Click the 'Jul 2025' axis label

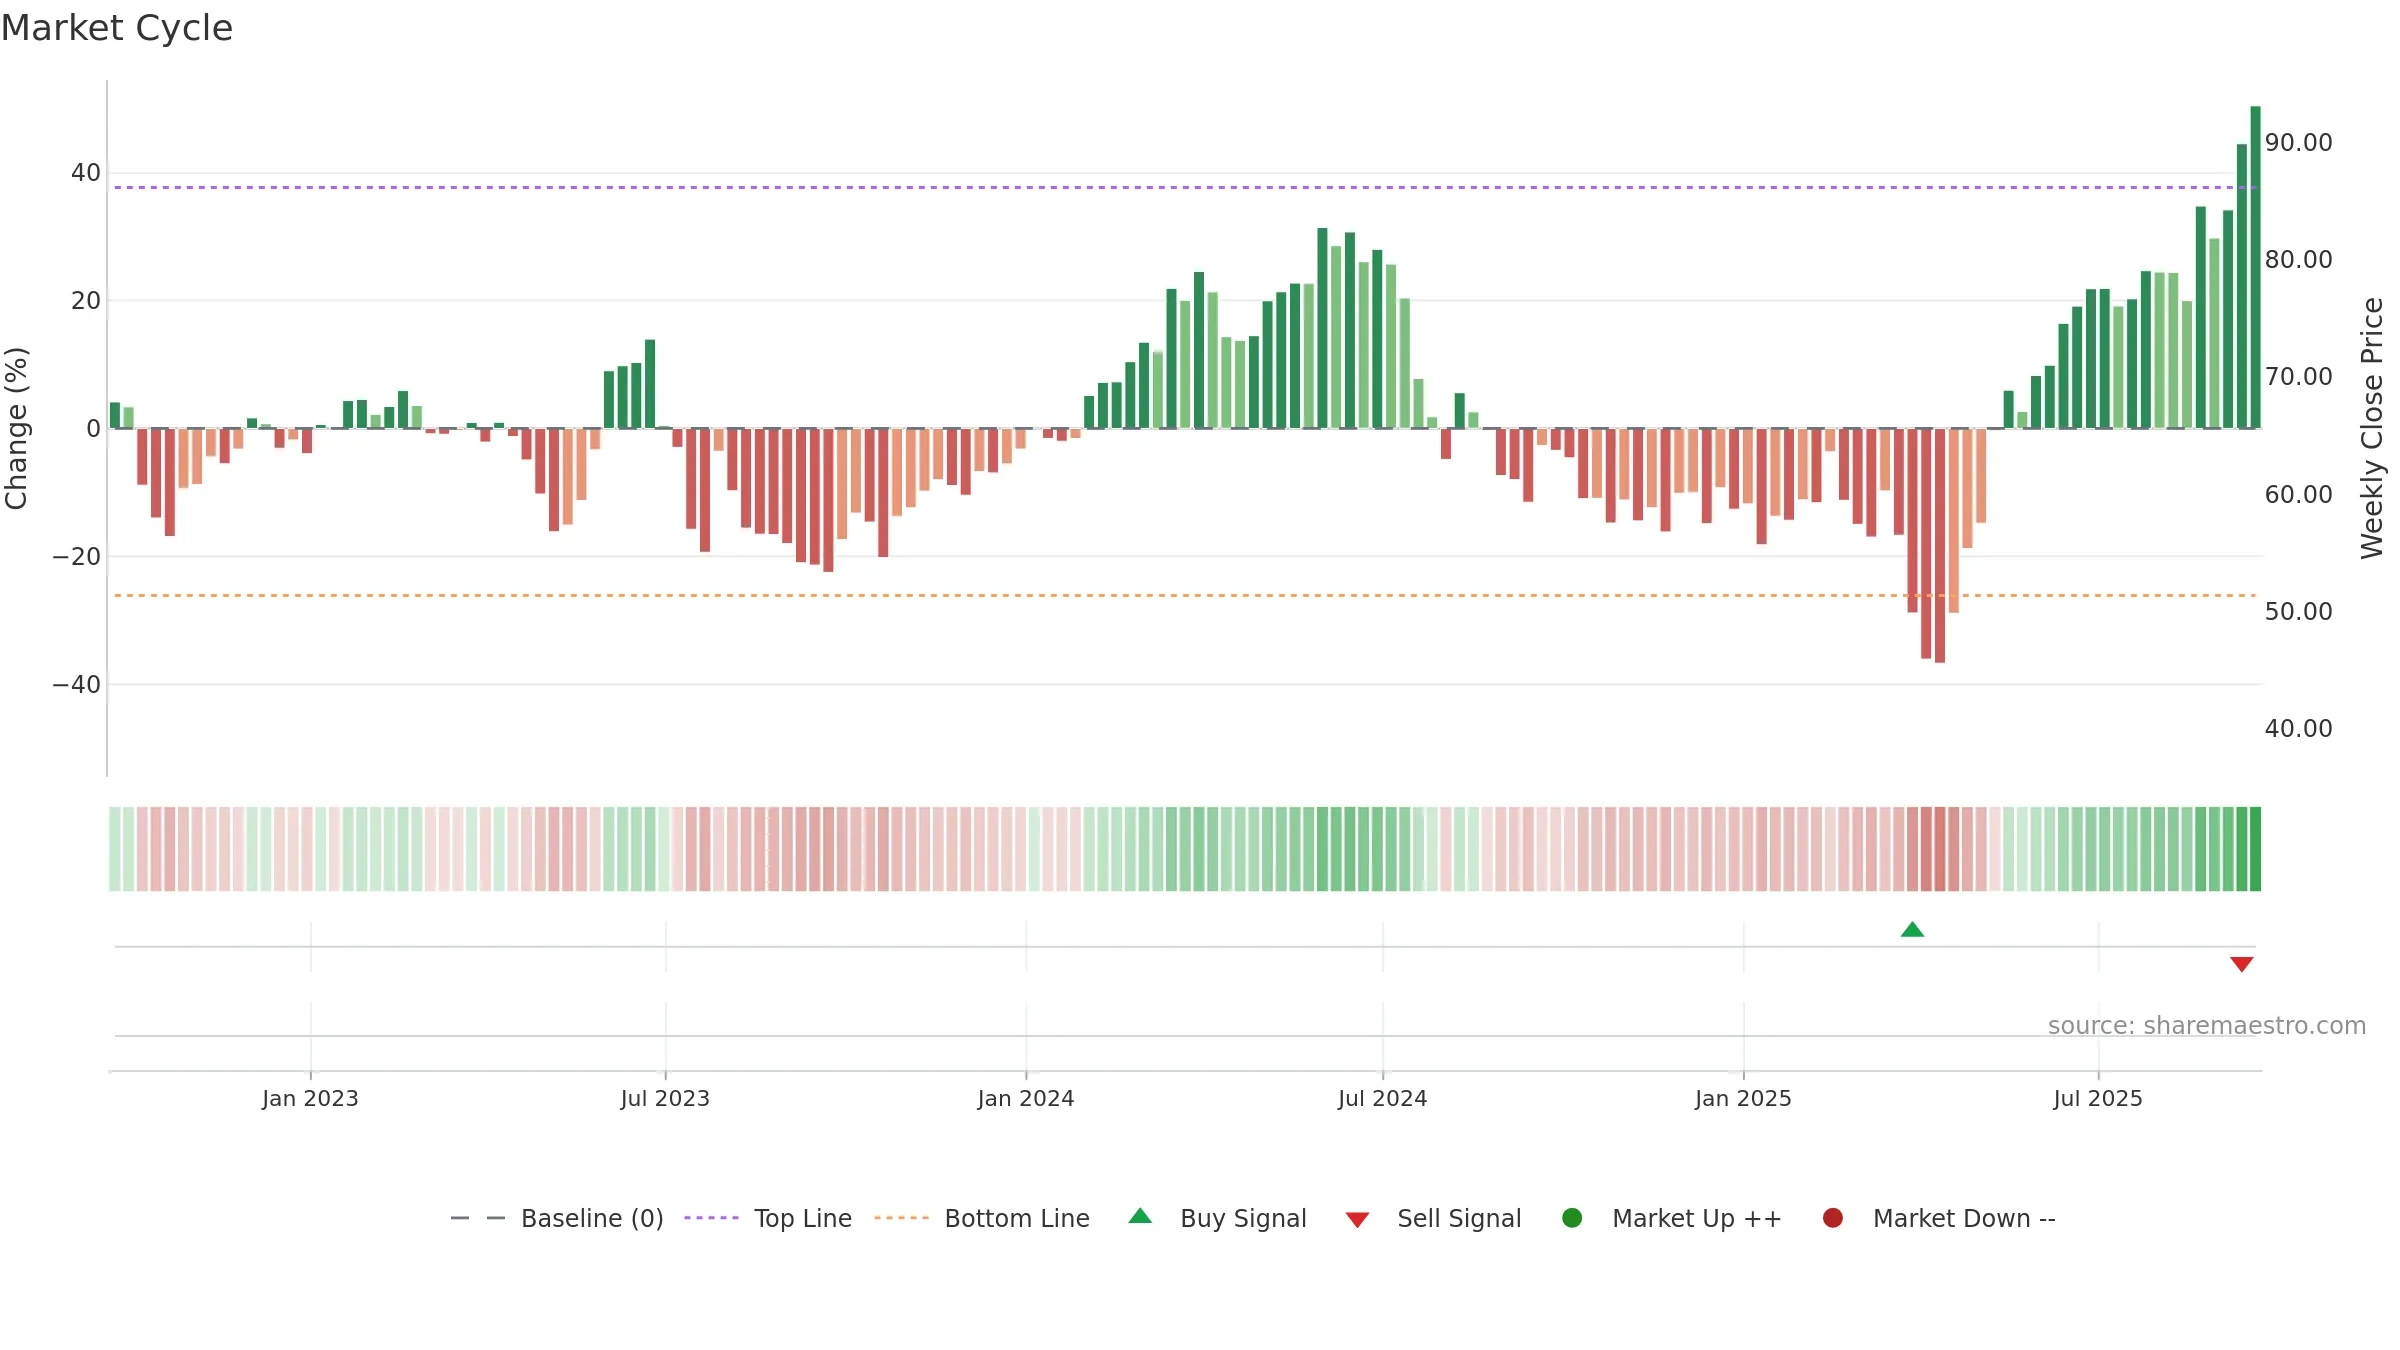2098,1098
